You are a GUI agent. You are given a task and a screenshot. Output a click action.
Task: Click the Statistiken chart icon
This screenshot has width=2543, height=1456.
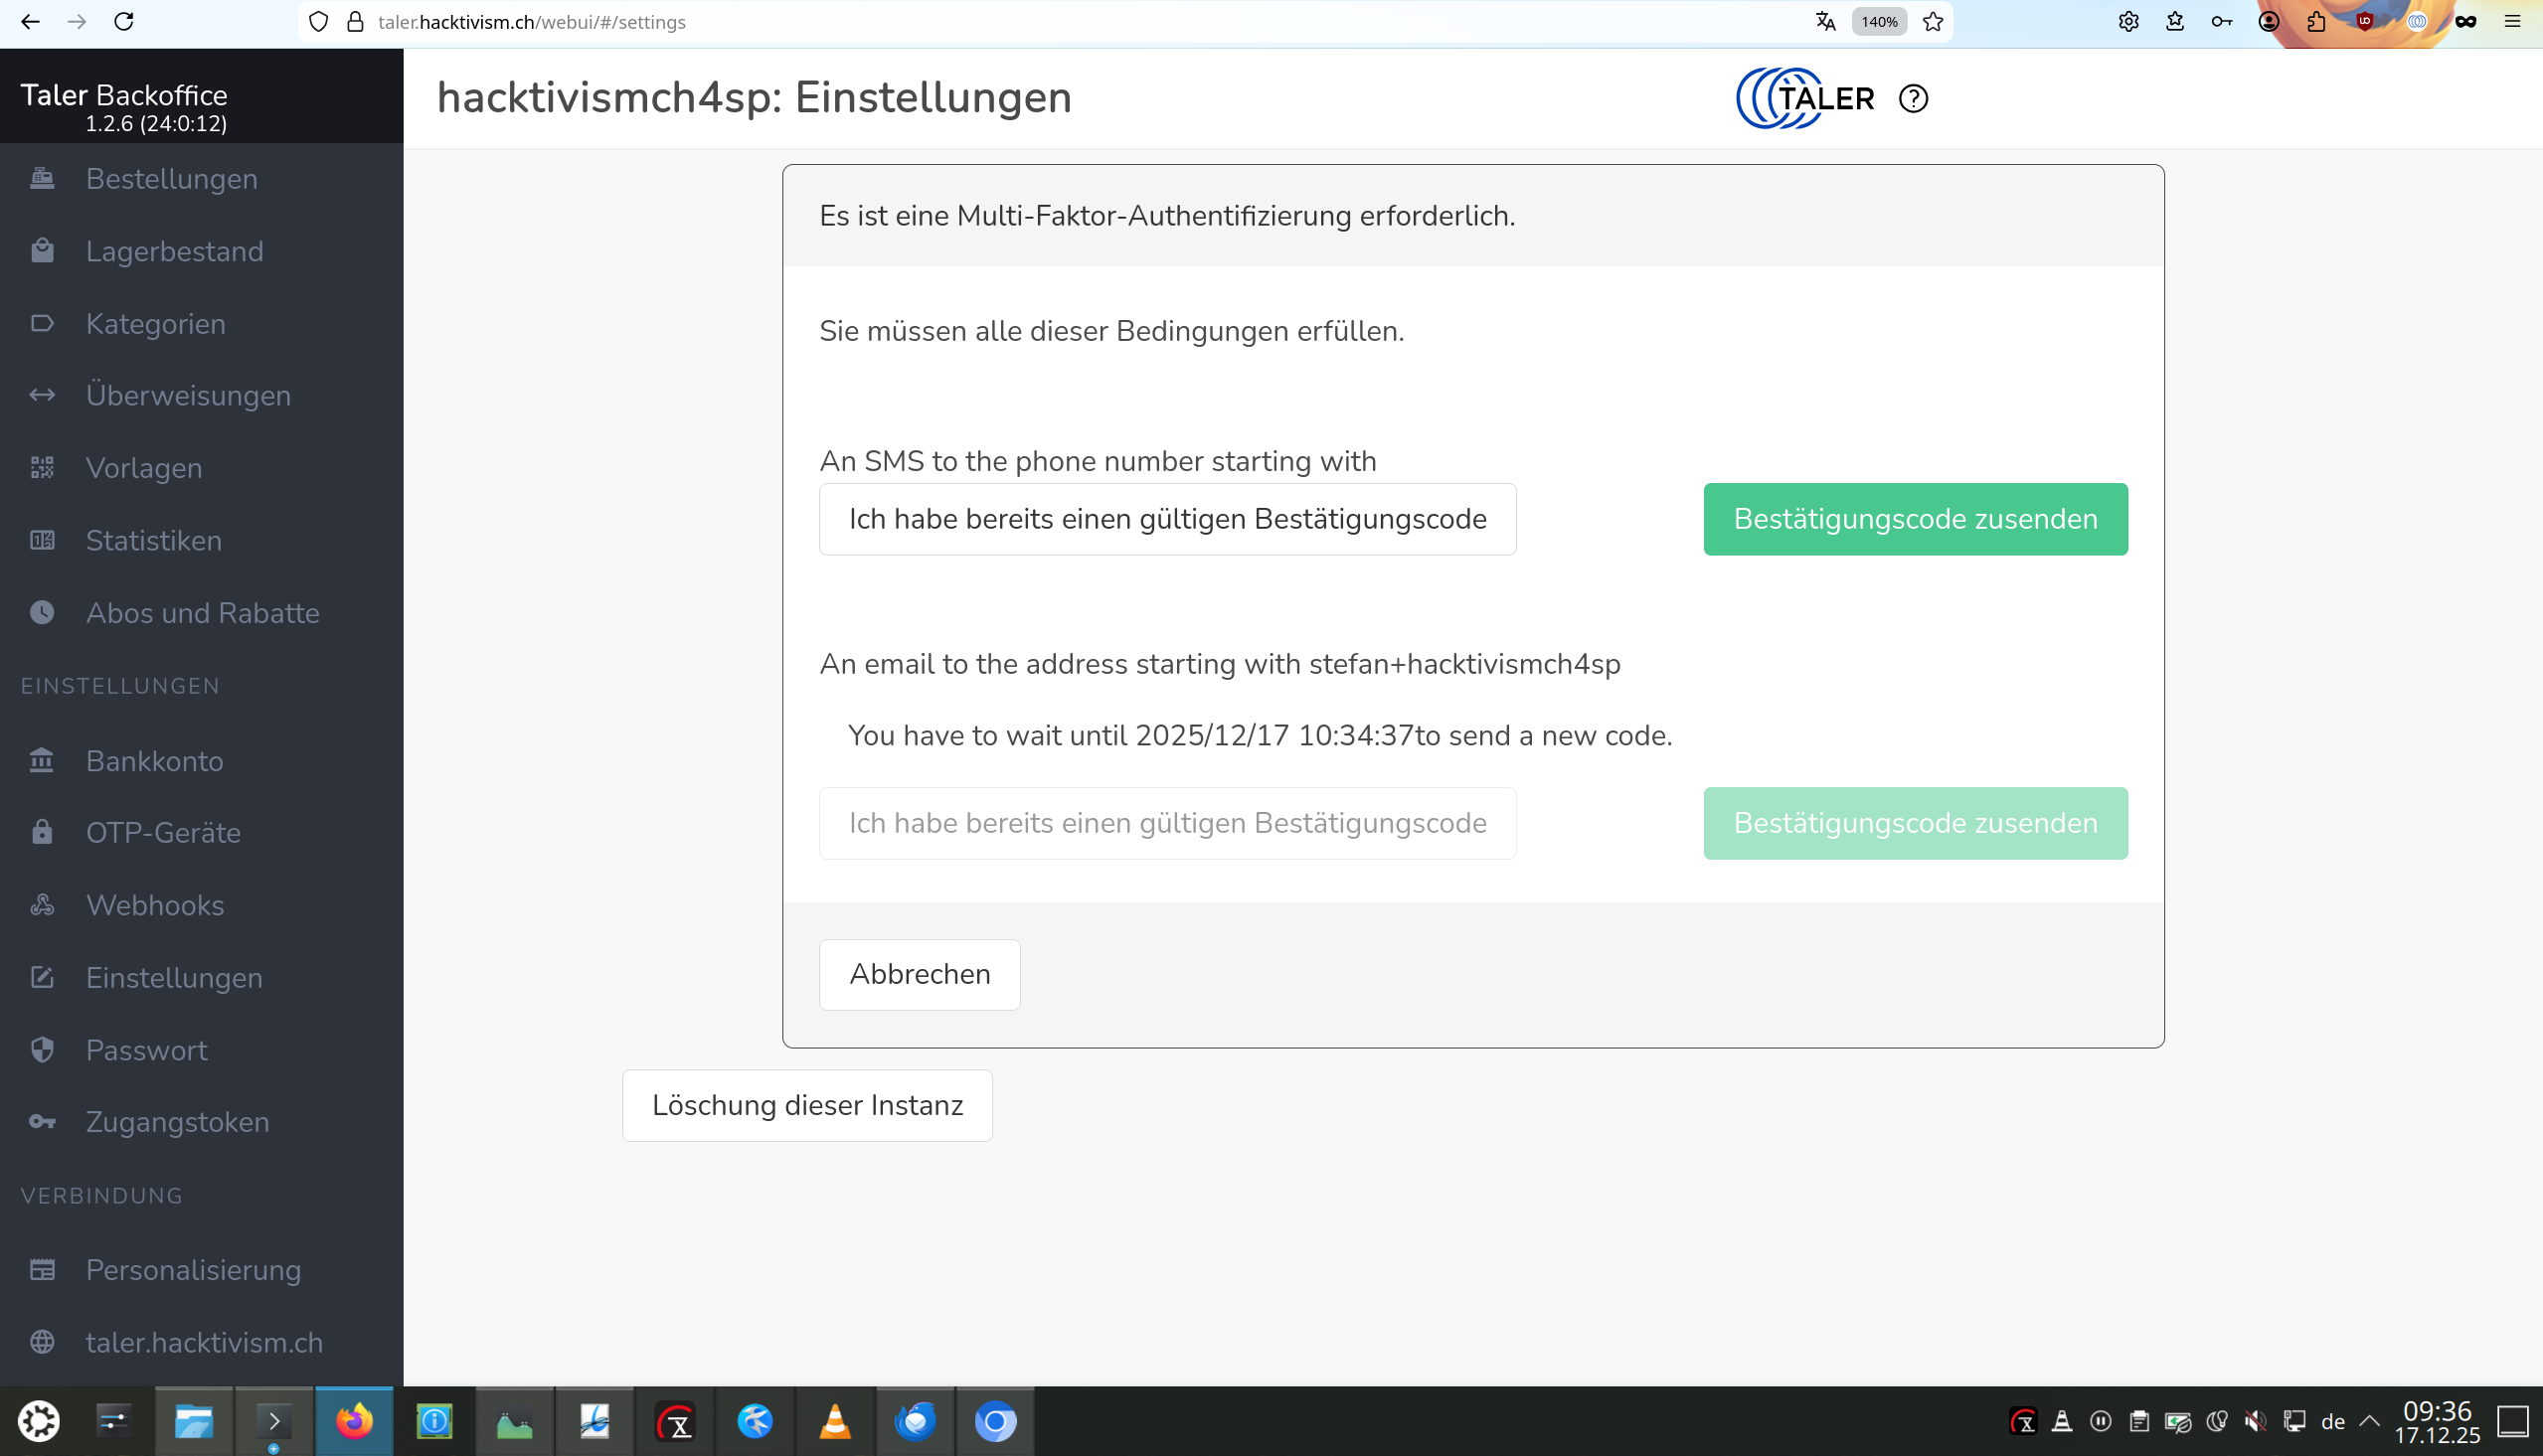[42, 540]
